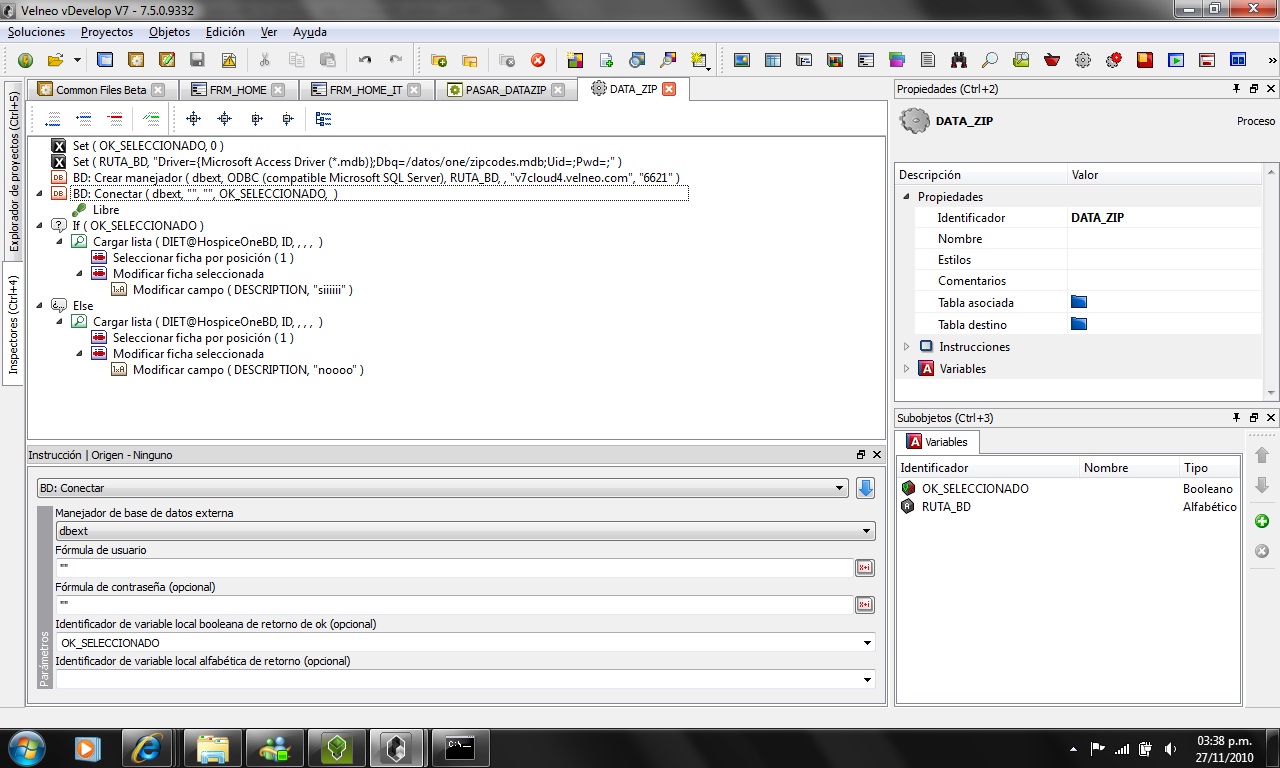Viewport: 1280px width, 768px height.
Task: Click the redo arrow icon
Action: (x=396, y=60)
